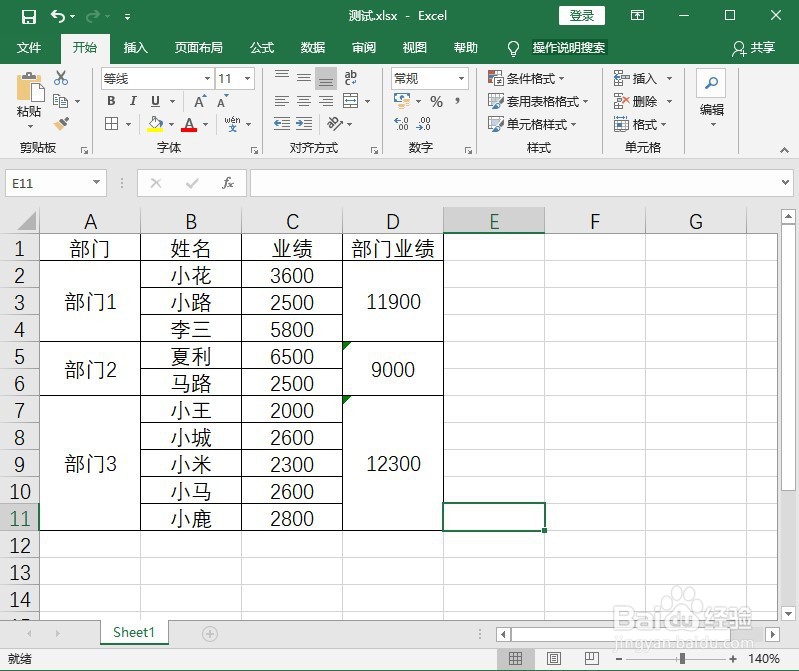
Task: Click the Find magnifier icon in Editing
Action: click(711, 83)
